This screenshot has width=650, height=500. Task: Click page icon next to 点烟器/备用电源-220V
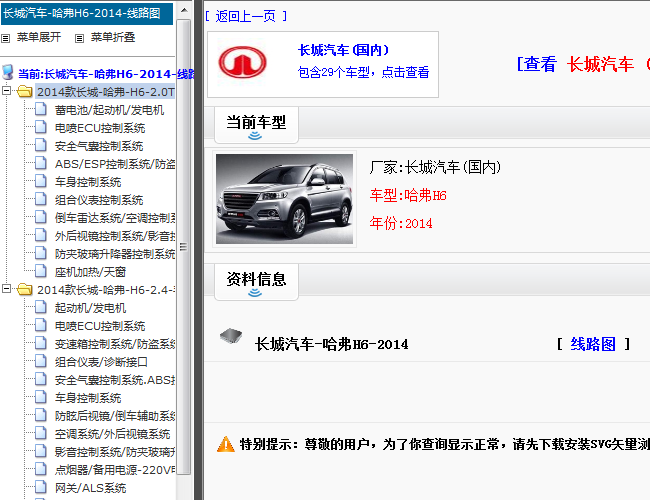41,469
